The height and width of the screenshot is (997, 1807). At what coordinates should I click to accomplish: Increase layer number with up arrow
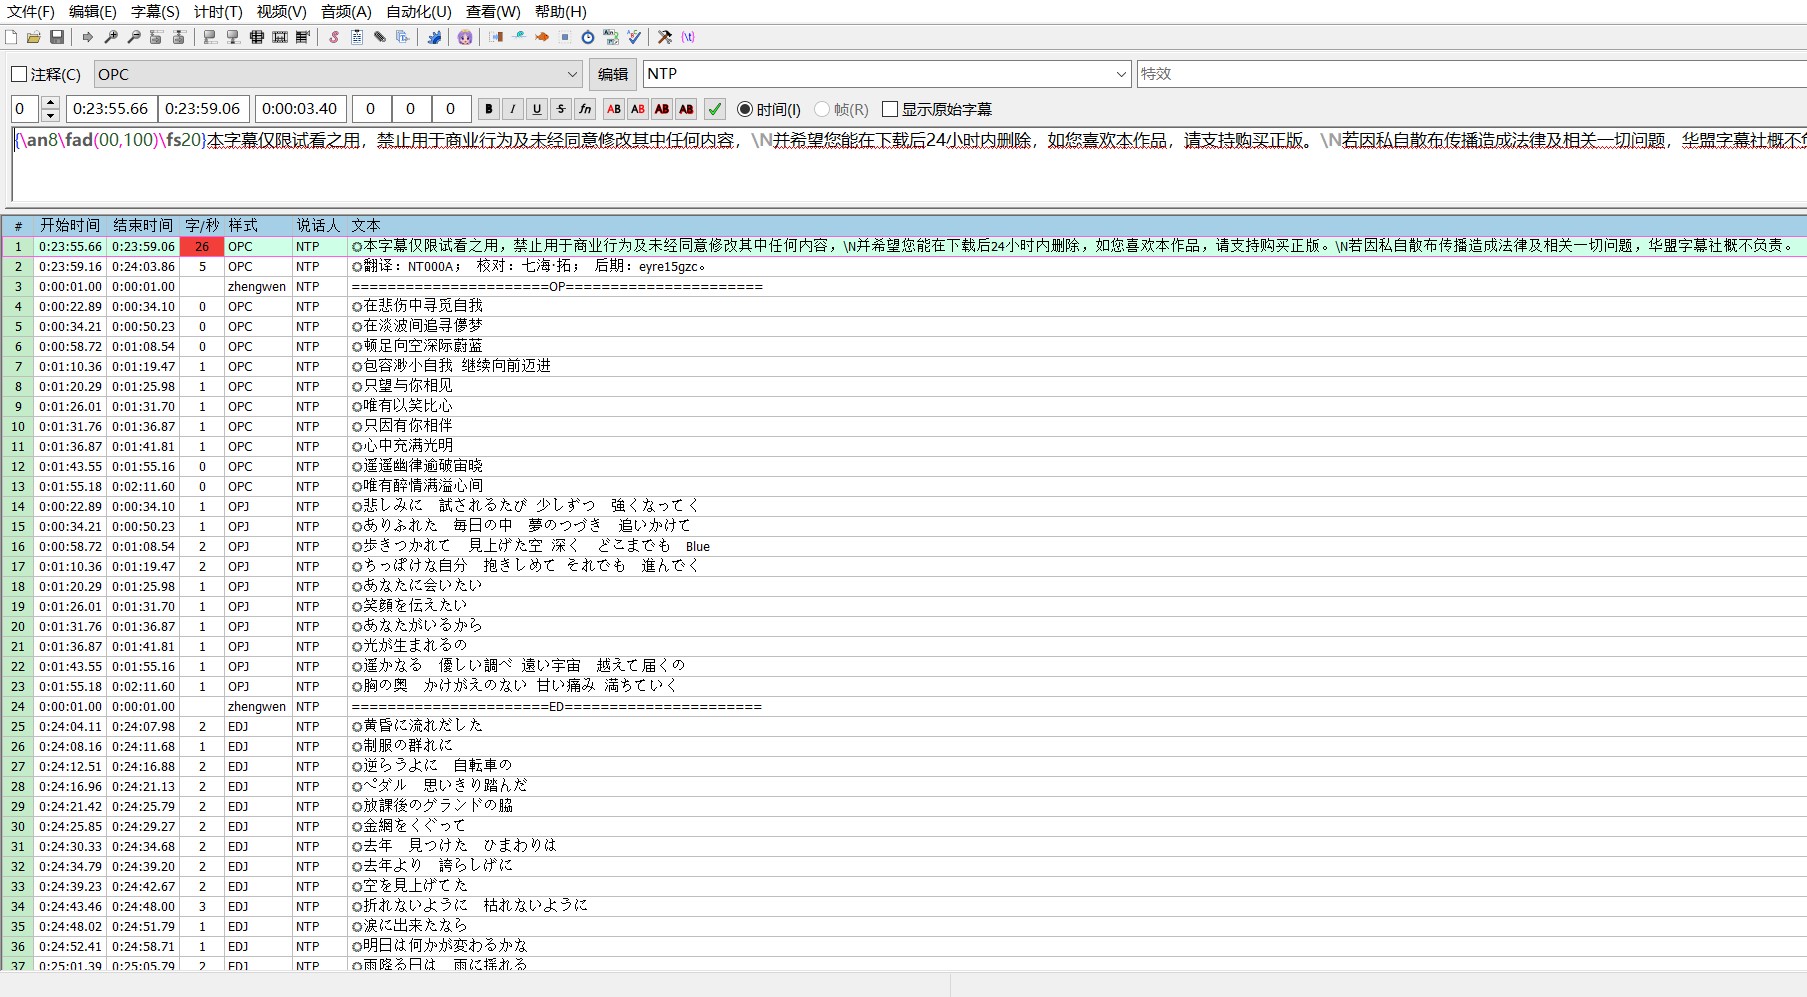point(51,102)
